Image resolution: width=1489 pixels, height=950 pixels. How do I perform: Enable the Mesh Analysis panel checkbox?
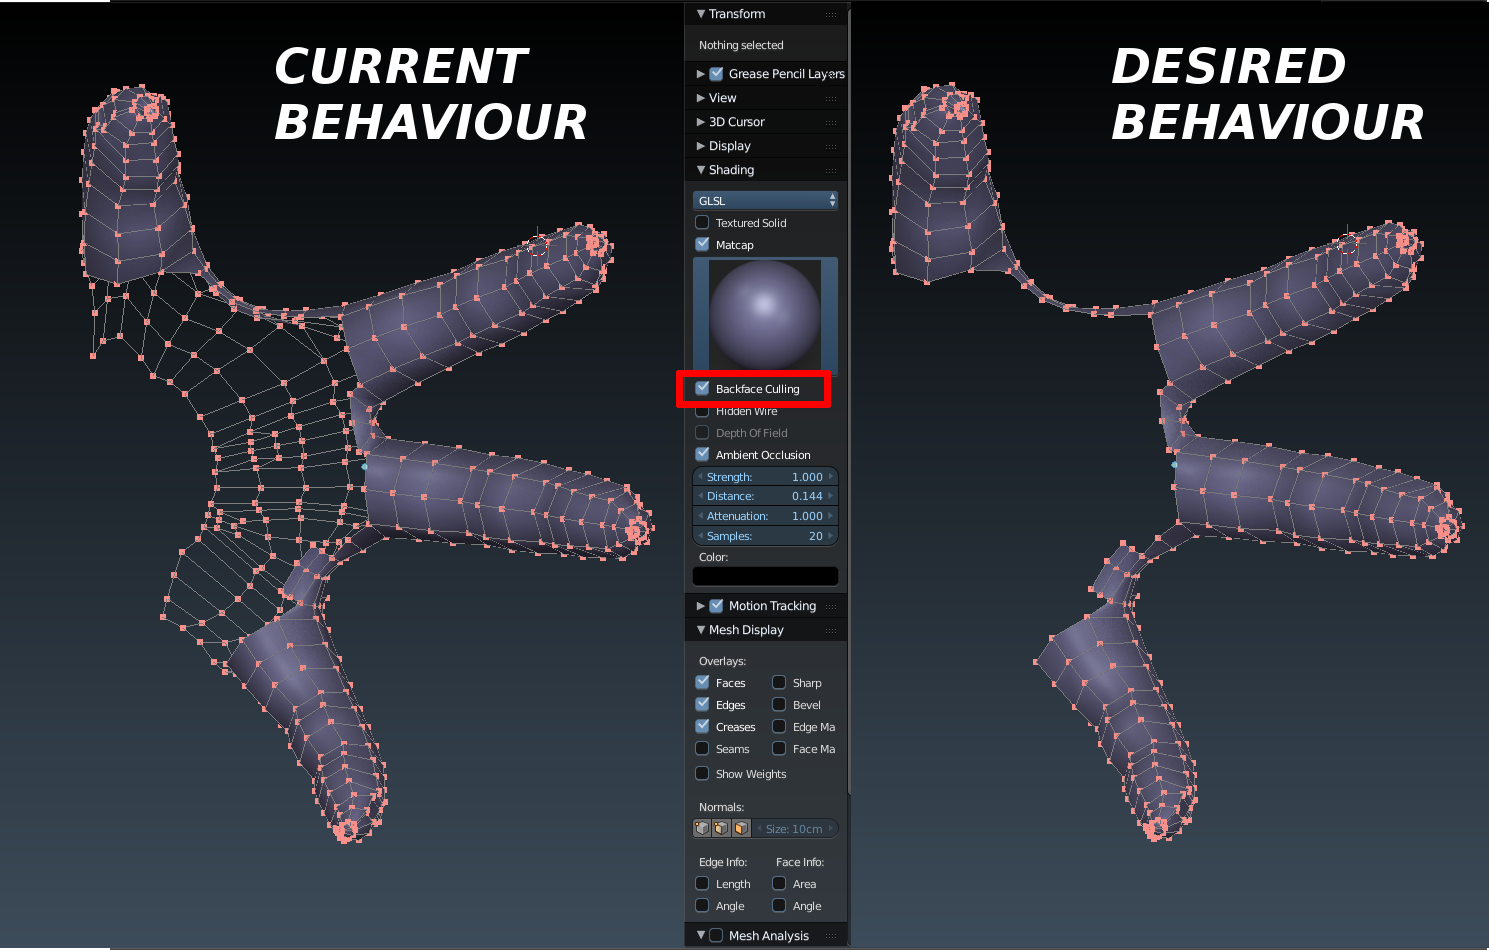716,935
